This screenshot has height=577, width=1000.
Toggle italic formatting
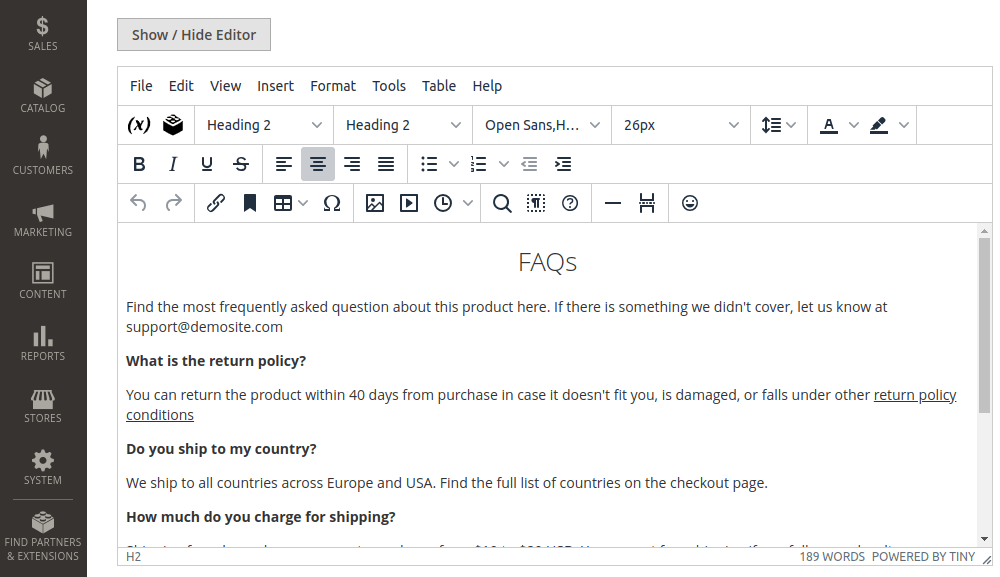[x=173, y=164]
